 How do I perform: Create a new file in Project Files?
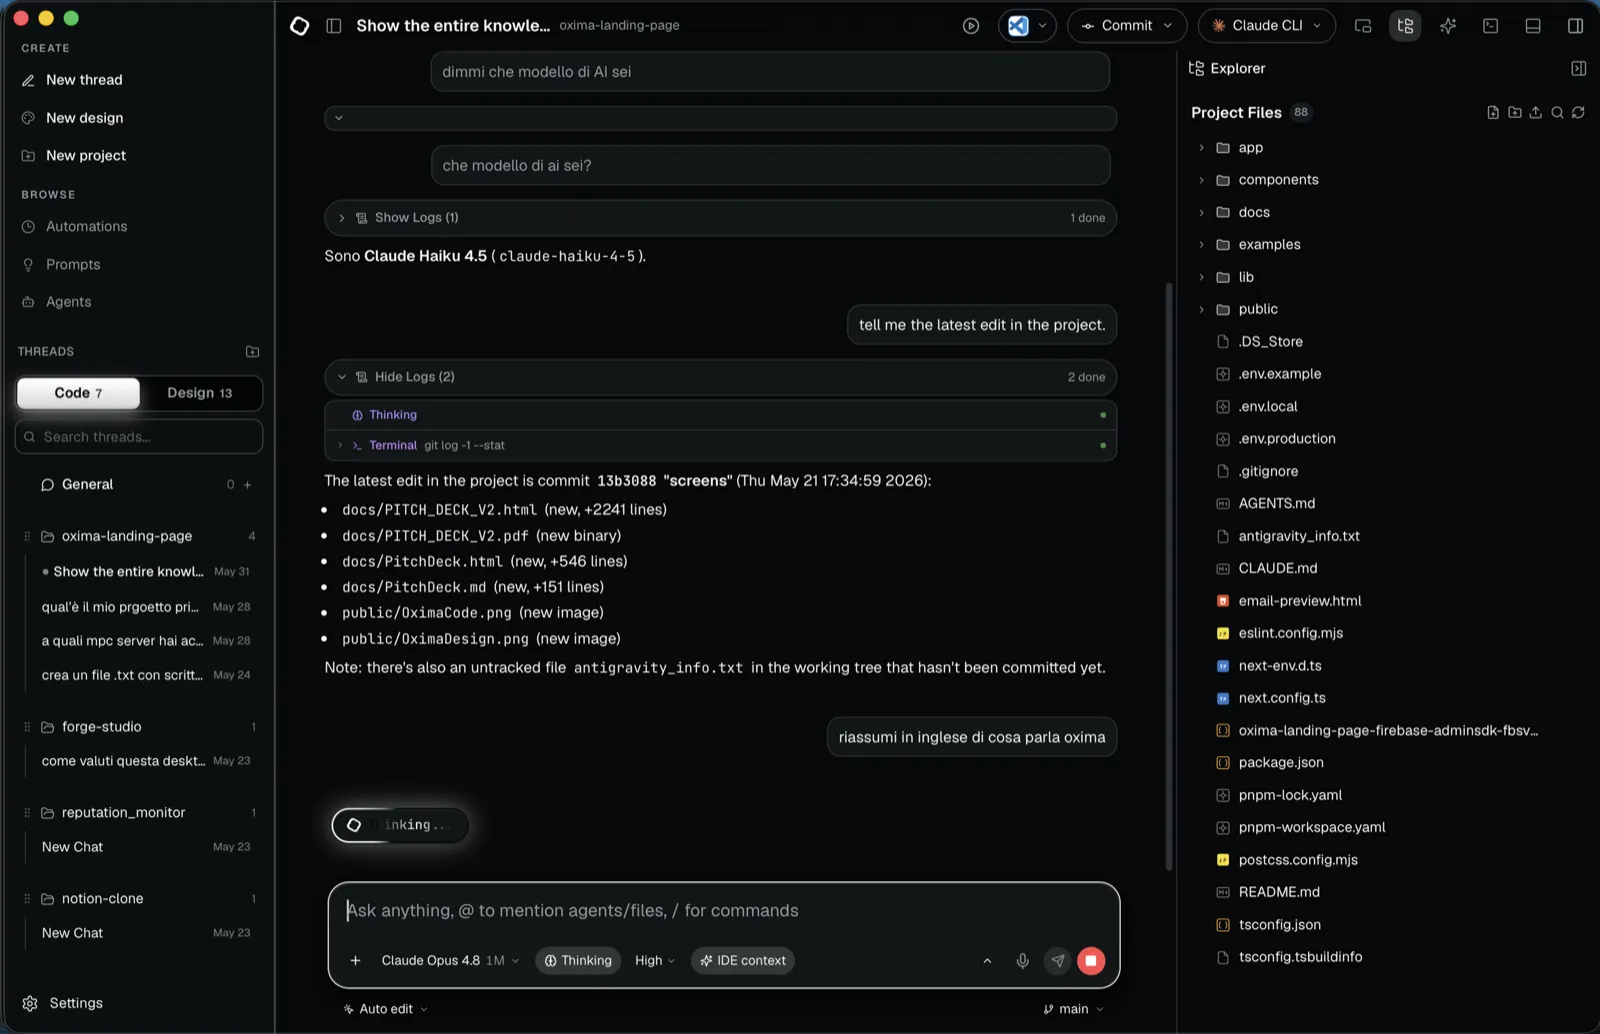click(x=1493, y=112)
